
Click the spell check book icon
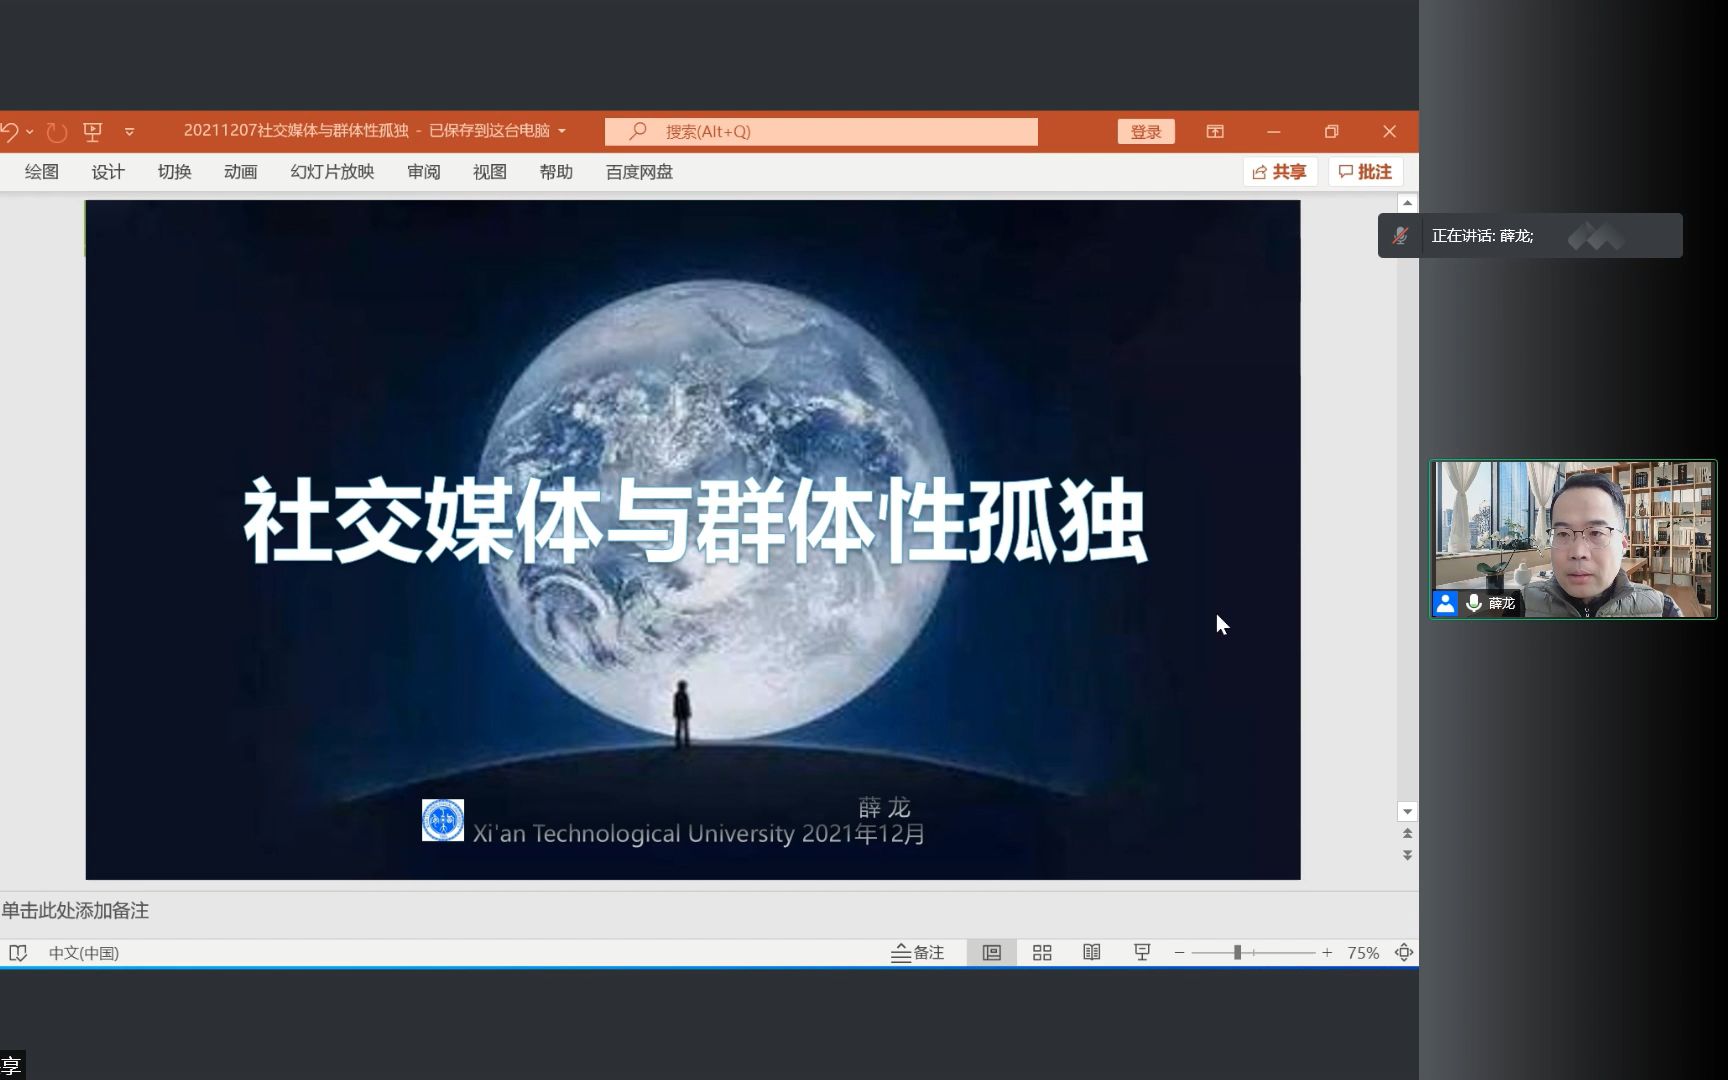(x=18, y=953)
